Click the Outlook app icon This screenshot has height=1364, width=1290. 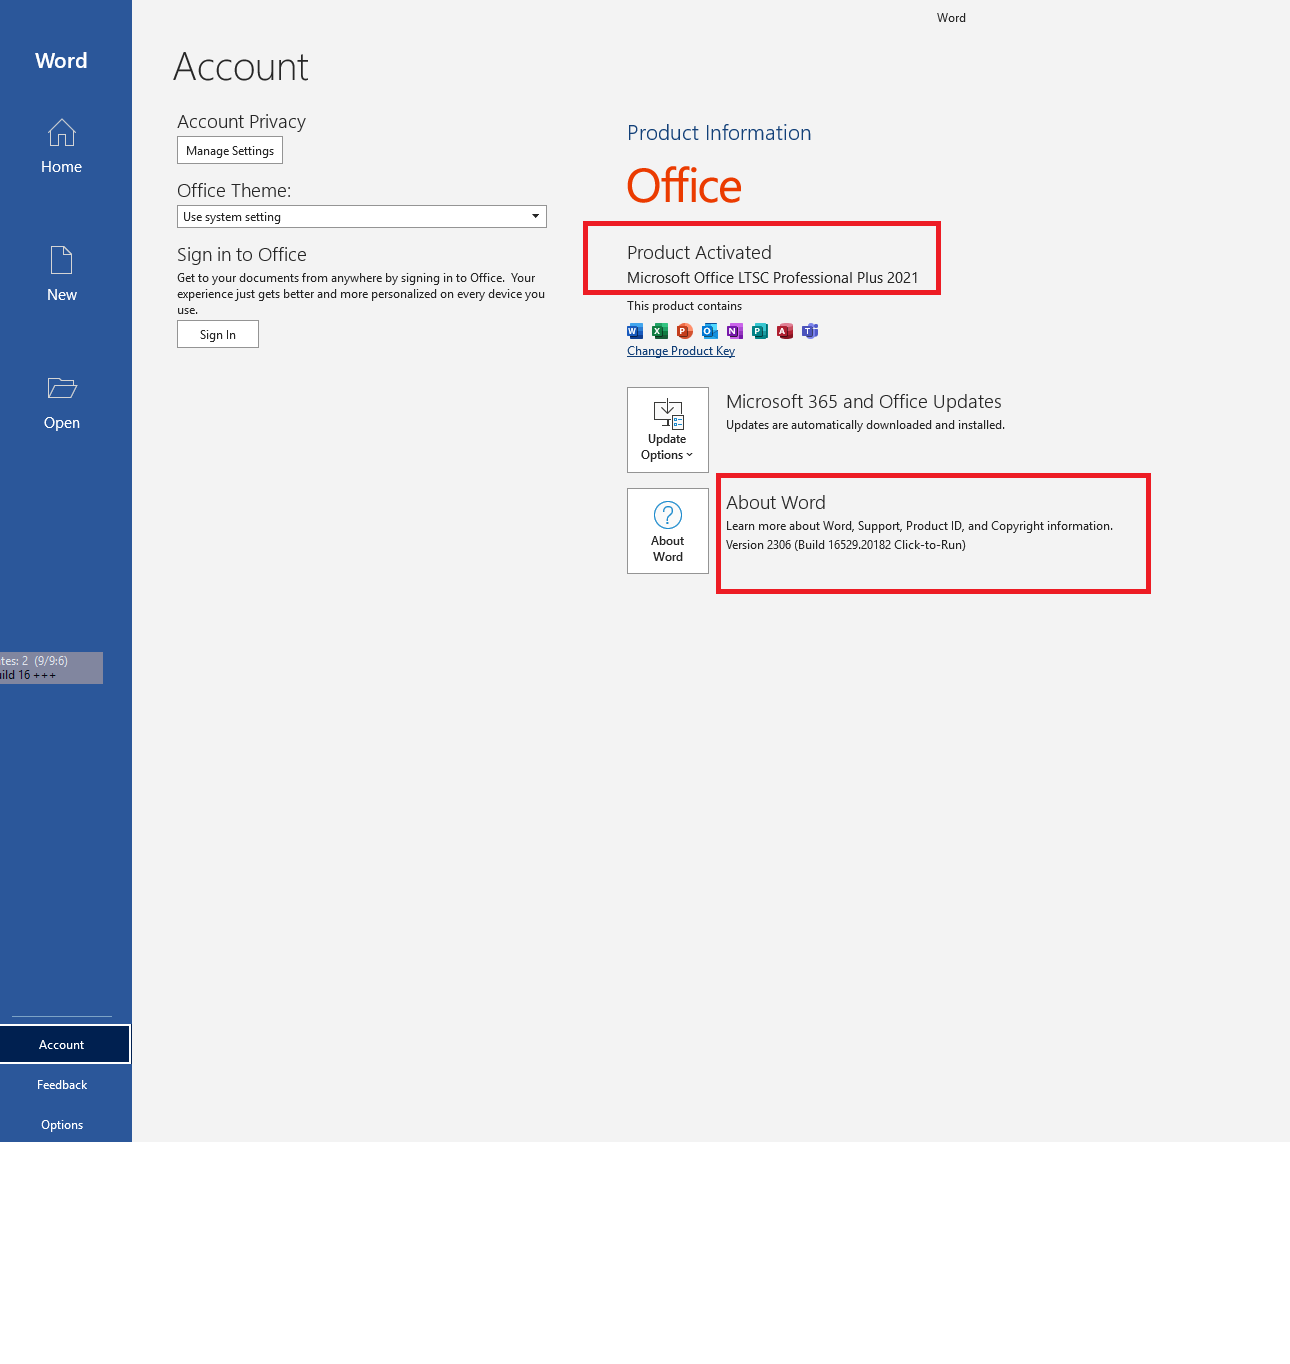710,331
